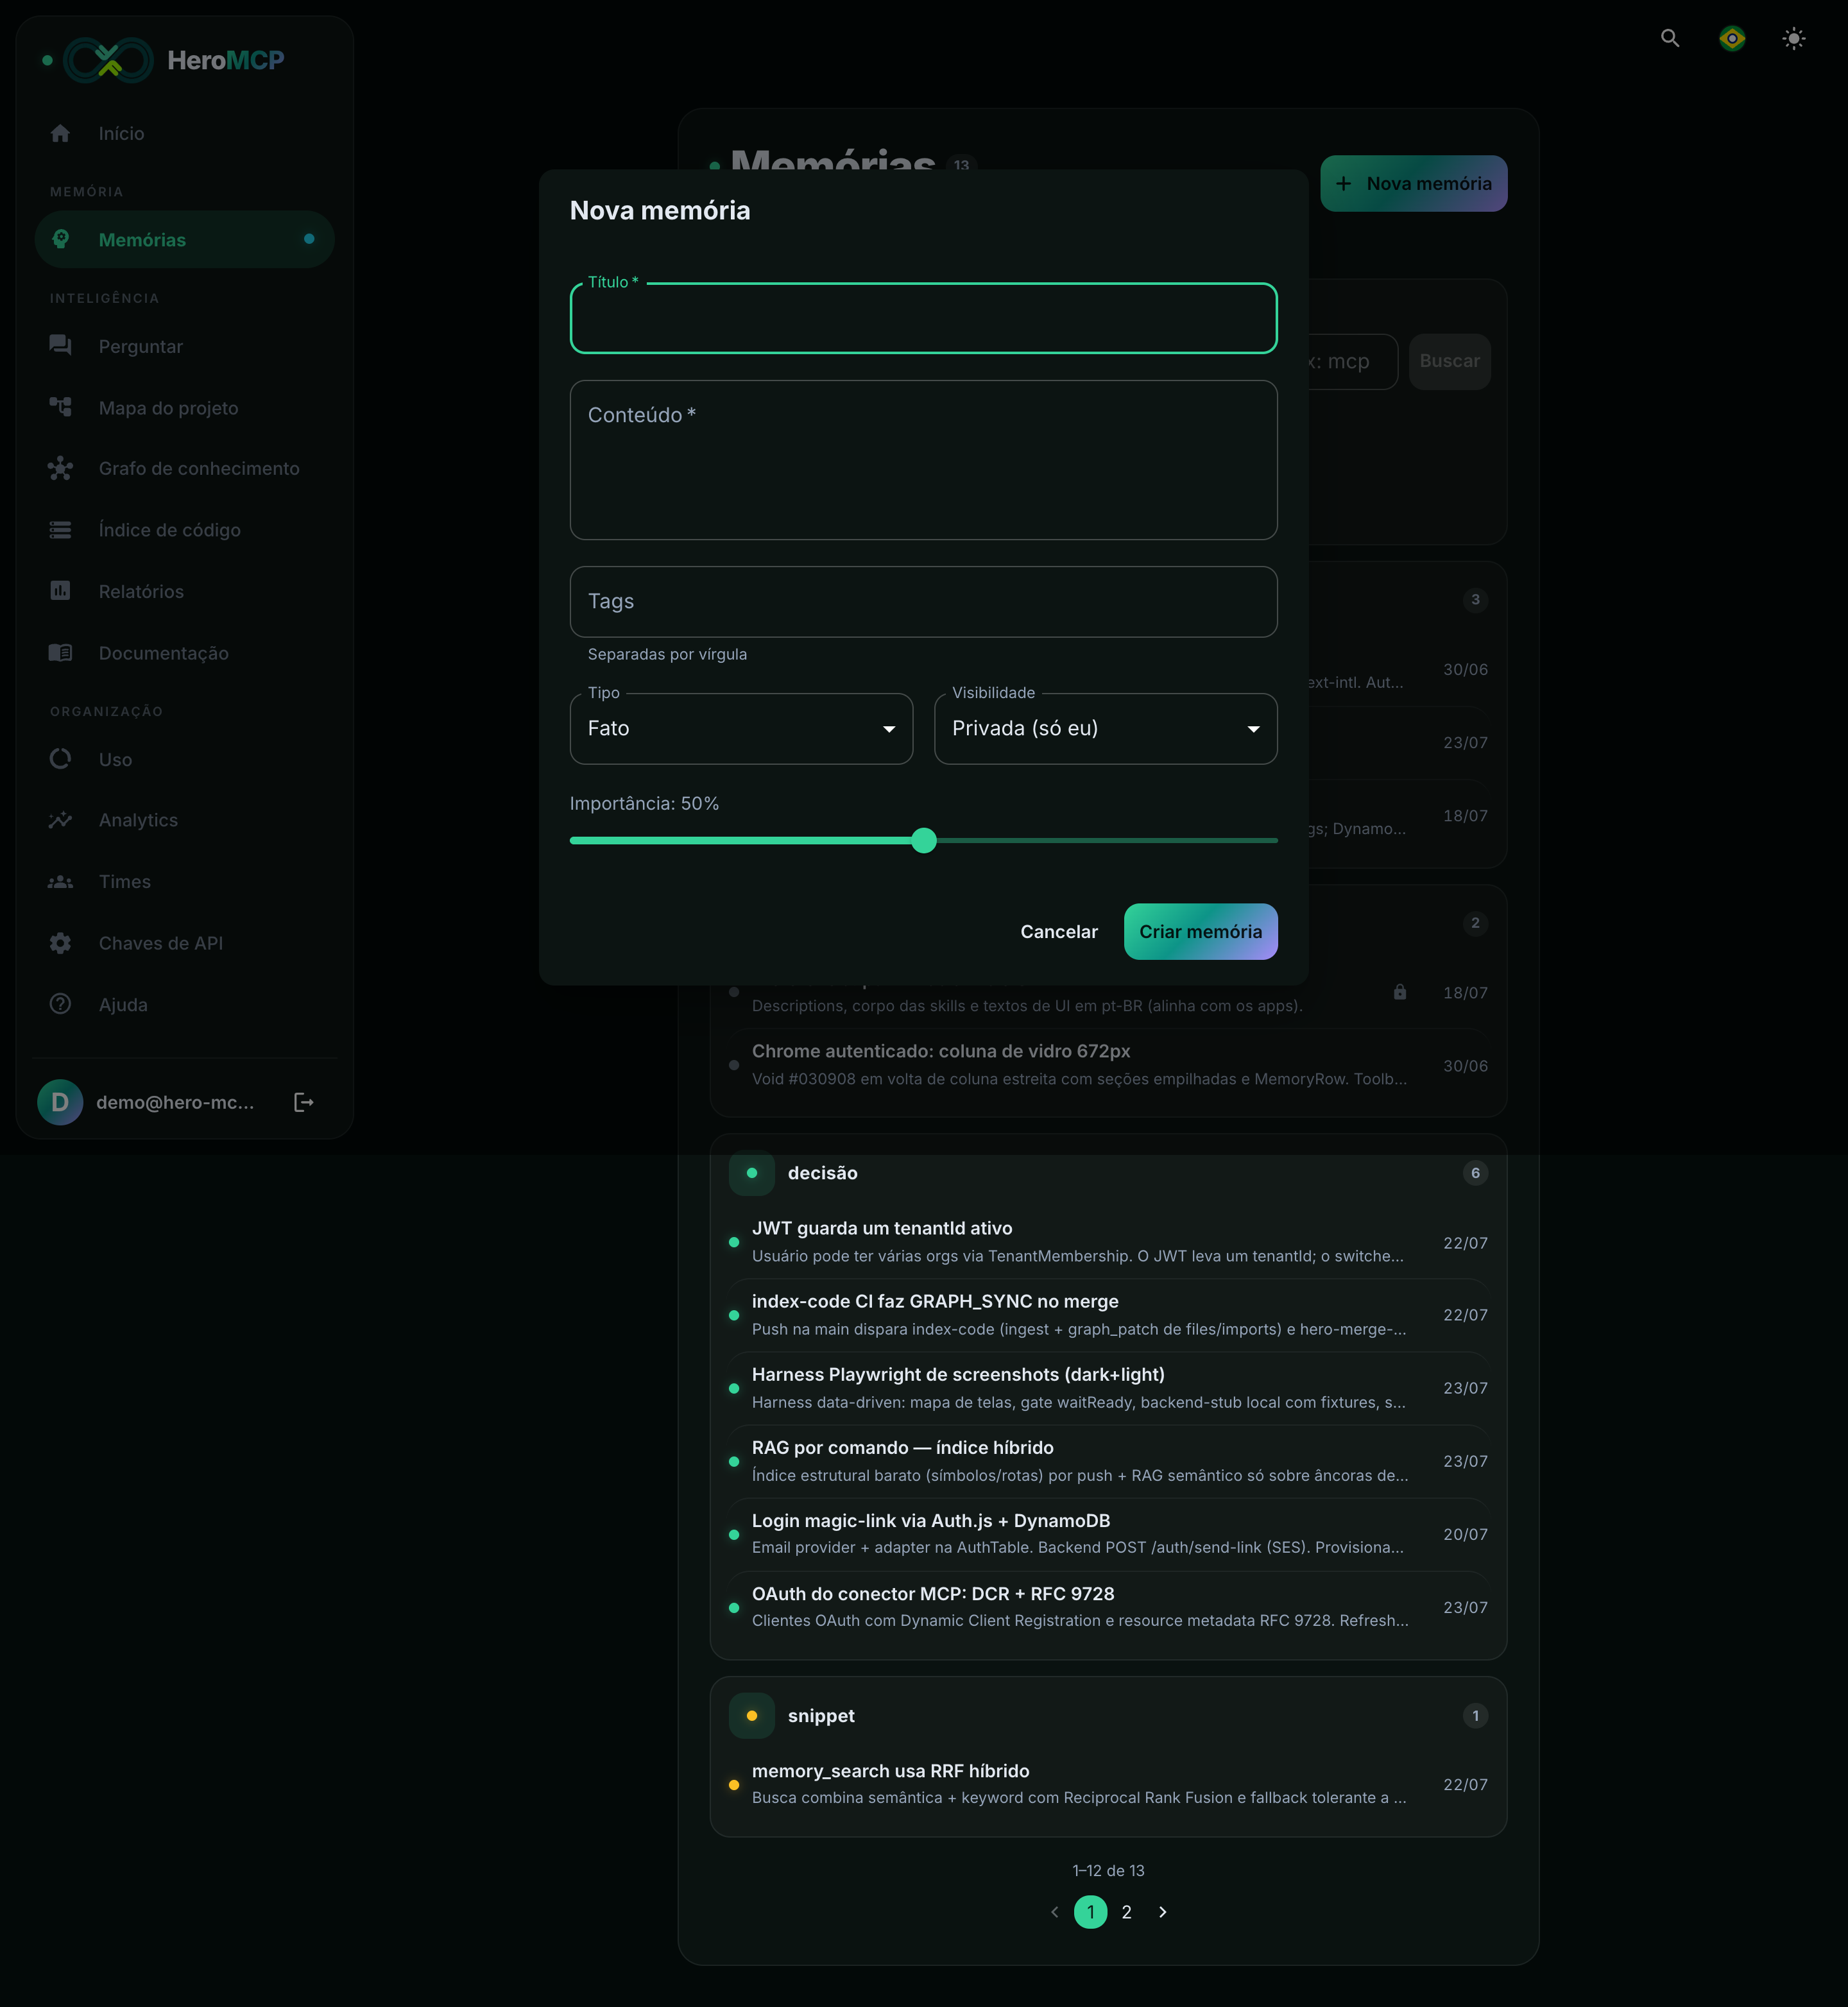Image resolution: width=1848 pixels, height=2007 pixels.
Task: Open memory 'Login magic-link via Auth.js + DynamoDB'
Action: click(x=1108, y=1534)
